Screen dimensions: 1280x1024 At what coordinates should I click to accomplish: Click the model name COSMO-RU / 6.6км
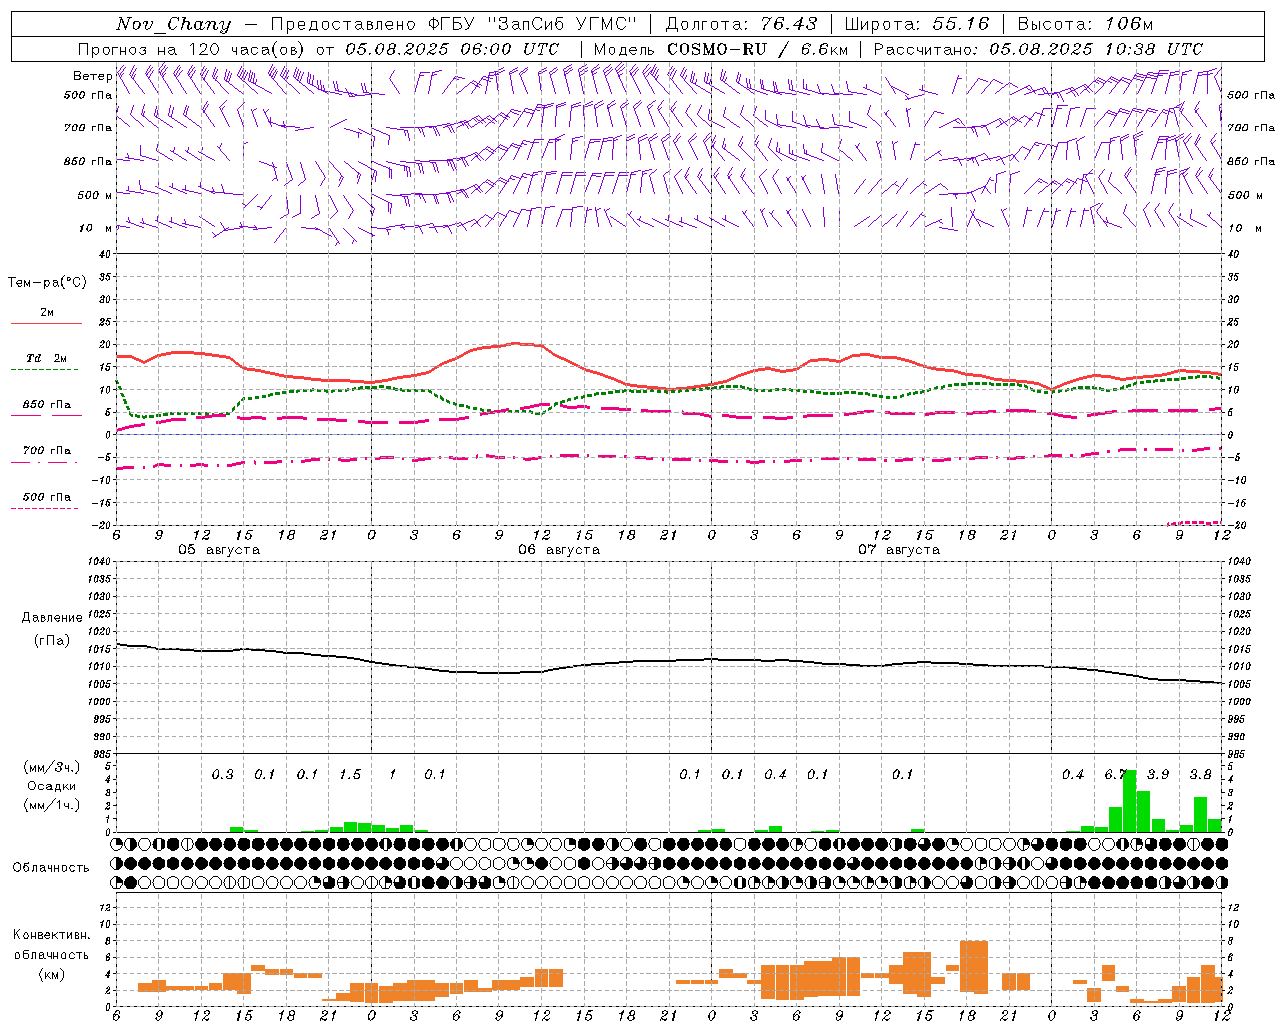758,49
